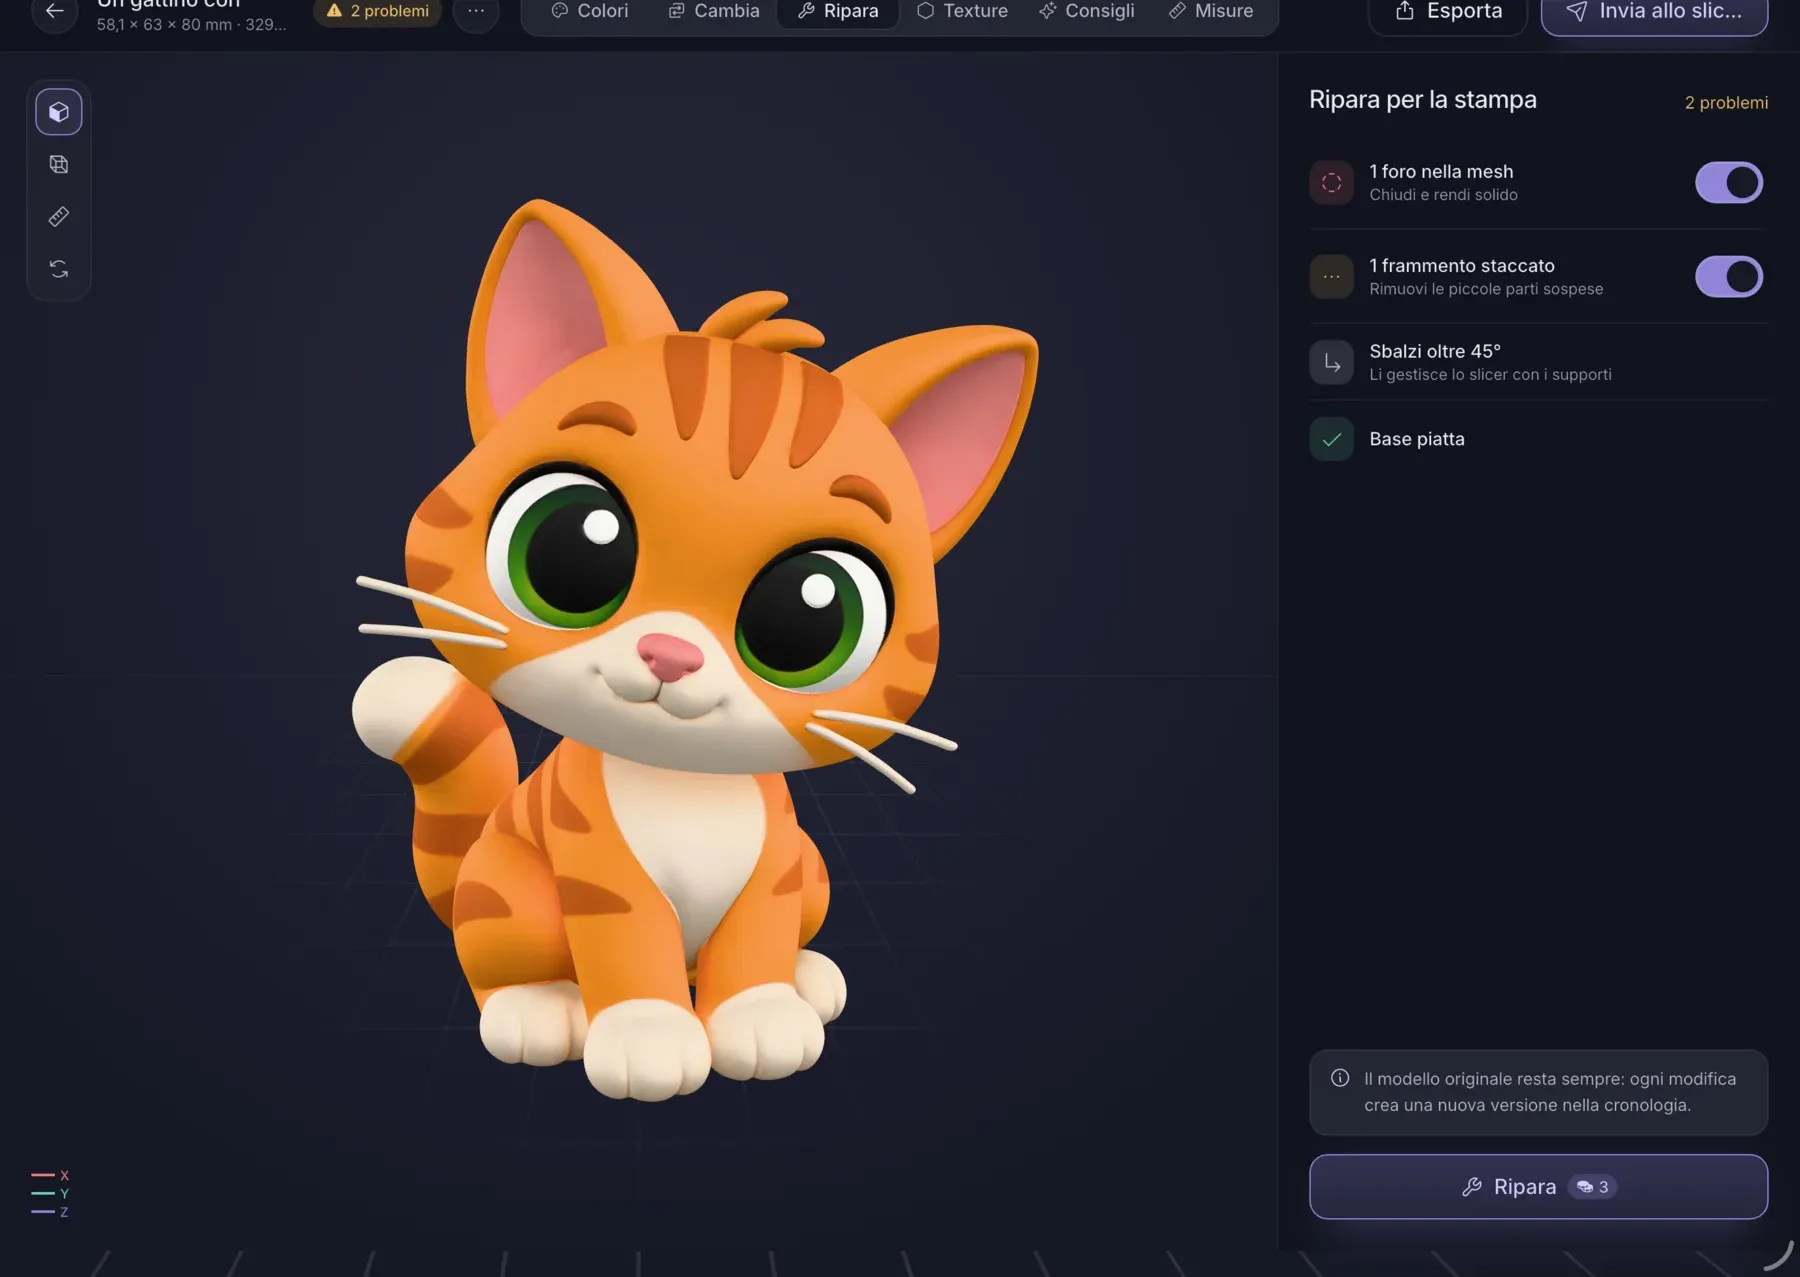Screen dimensions: 1800x1277
Task: Open the Texture tab
Action: (962, 11)
